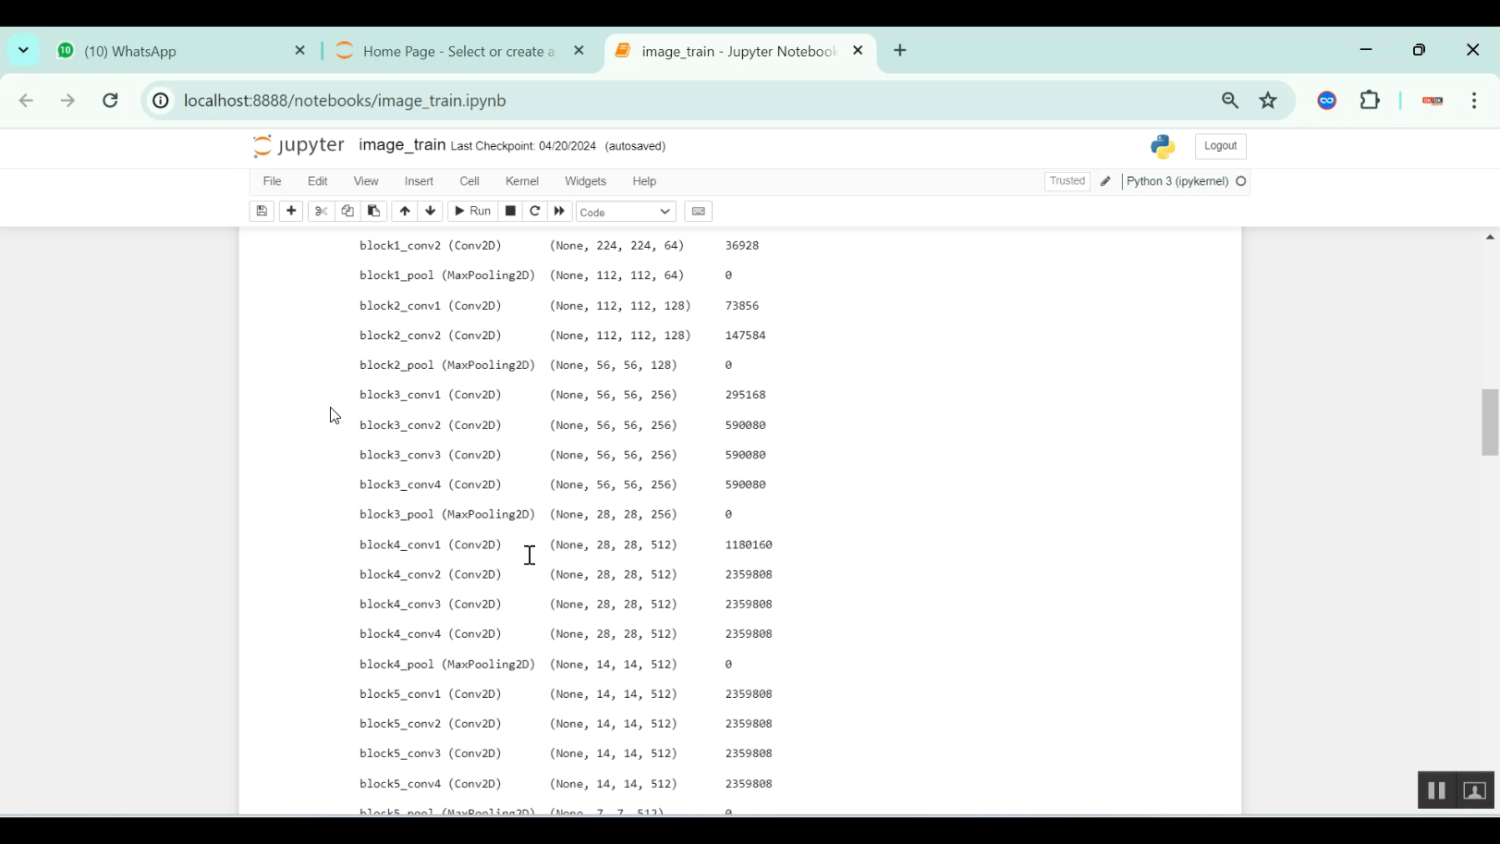Move selected cell up with arrow icon

[404, 211]
